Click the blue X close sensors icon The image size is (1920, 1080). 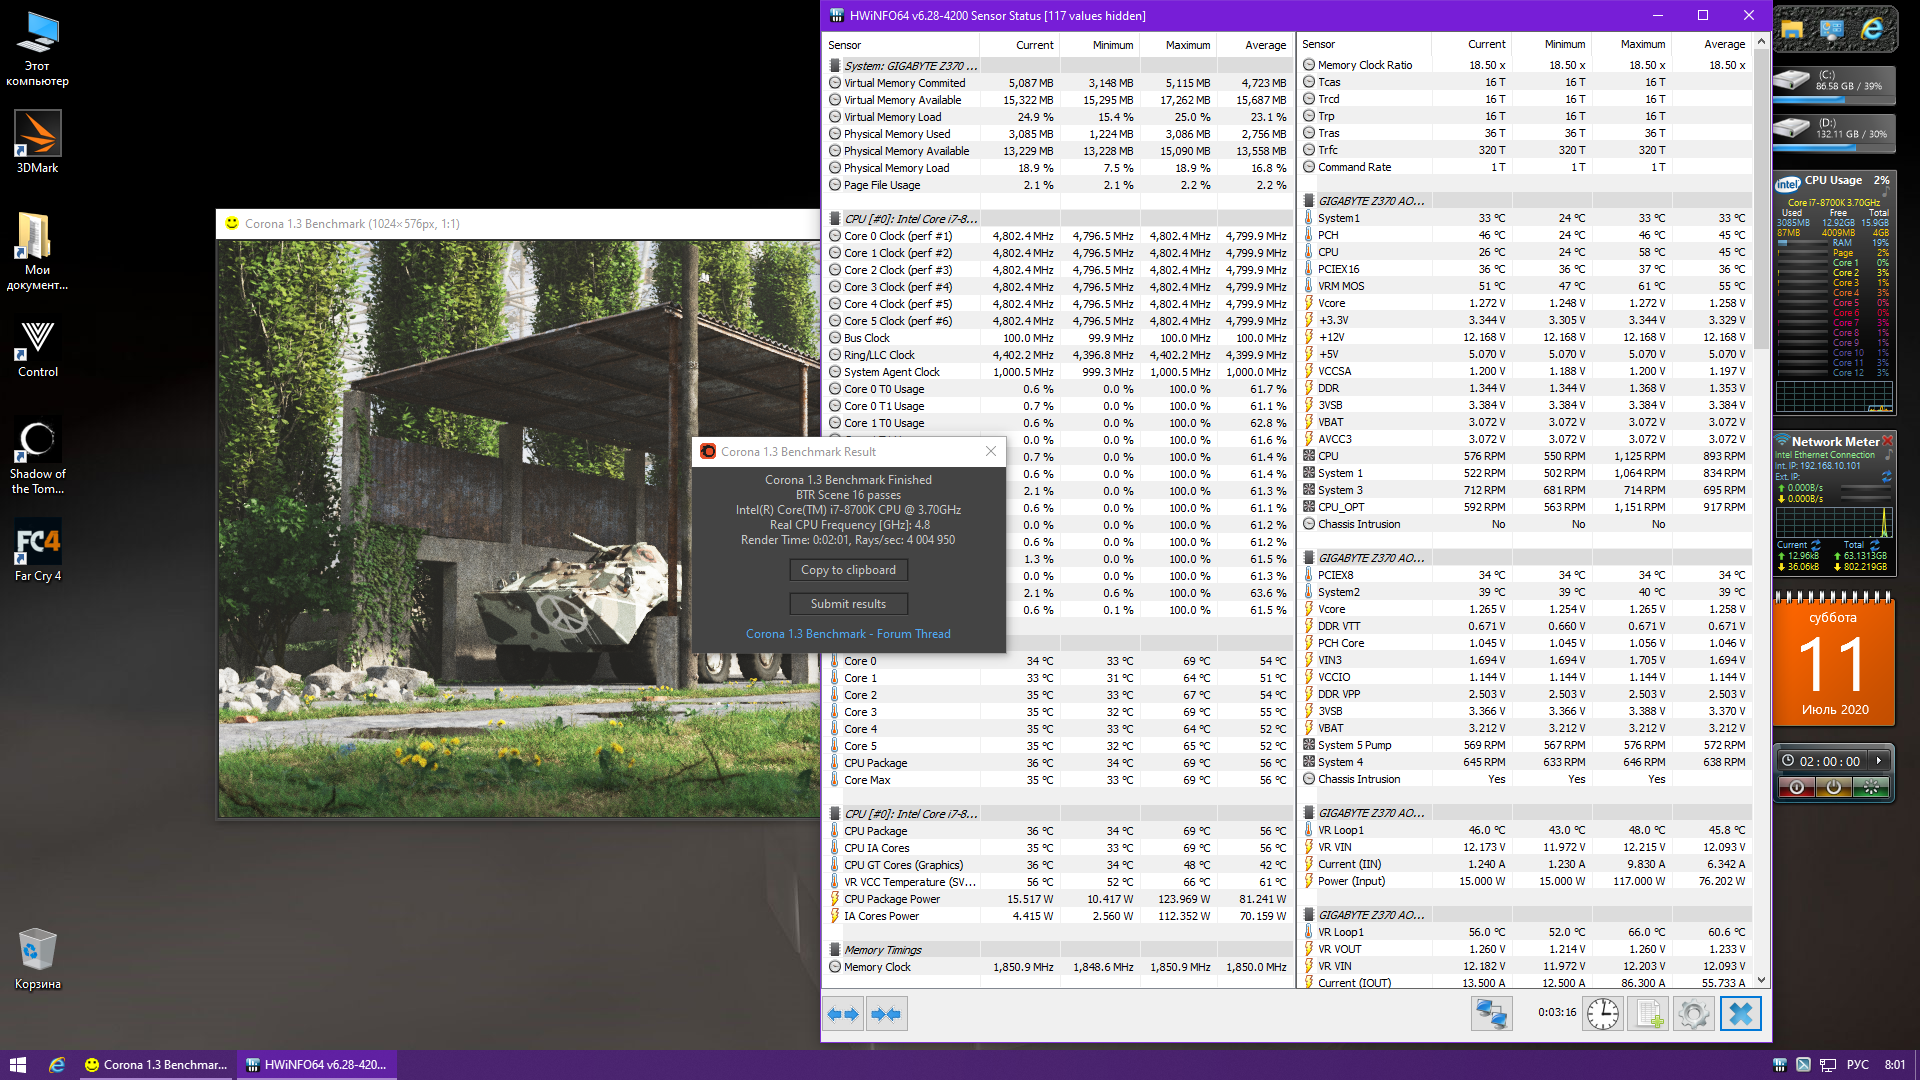1740,1014
